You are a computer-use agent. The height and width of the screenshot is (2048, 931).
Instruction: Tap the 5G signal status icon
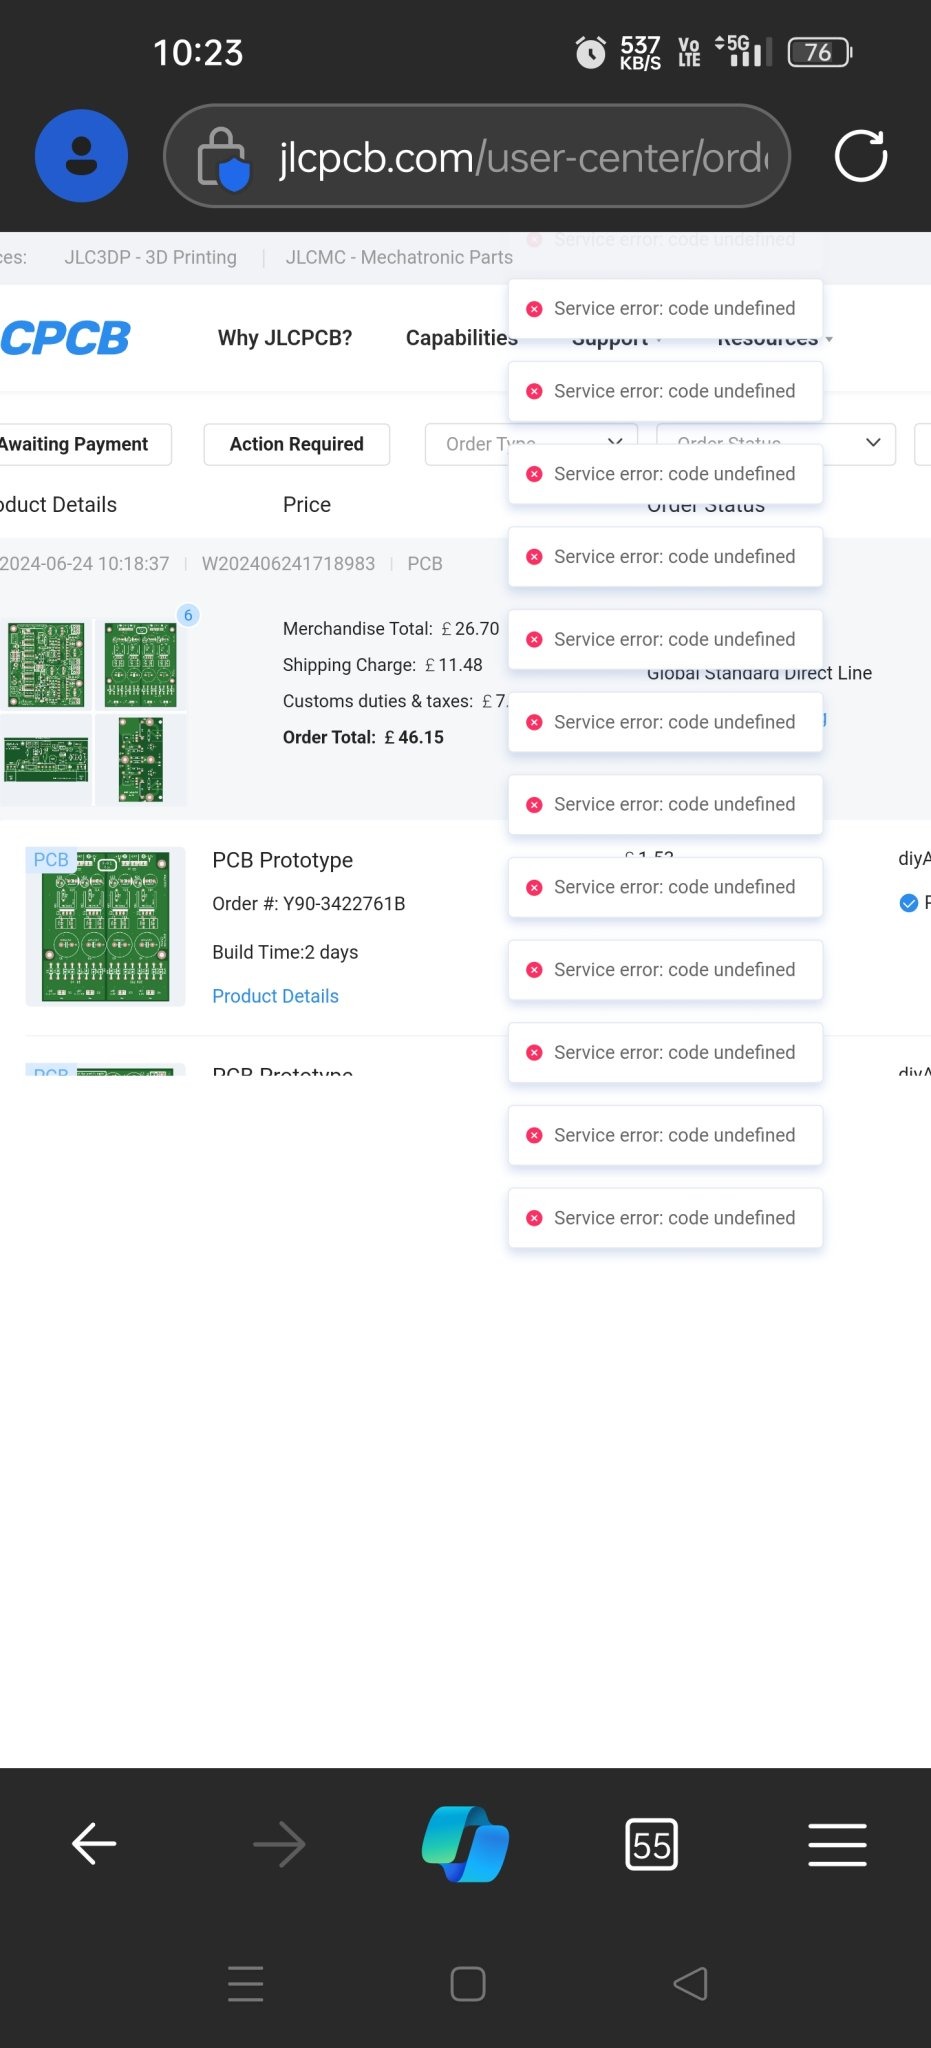743,50
